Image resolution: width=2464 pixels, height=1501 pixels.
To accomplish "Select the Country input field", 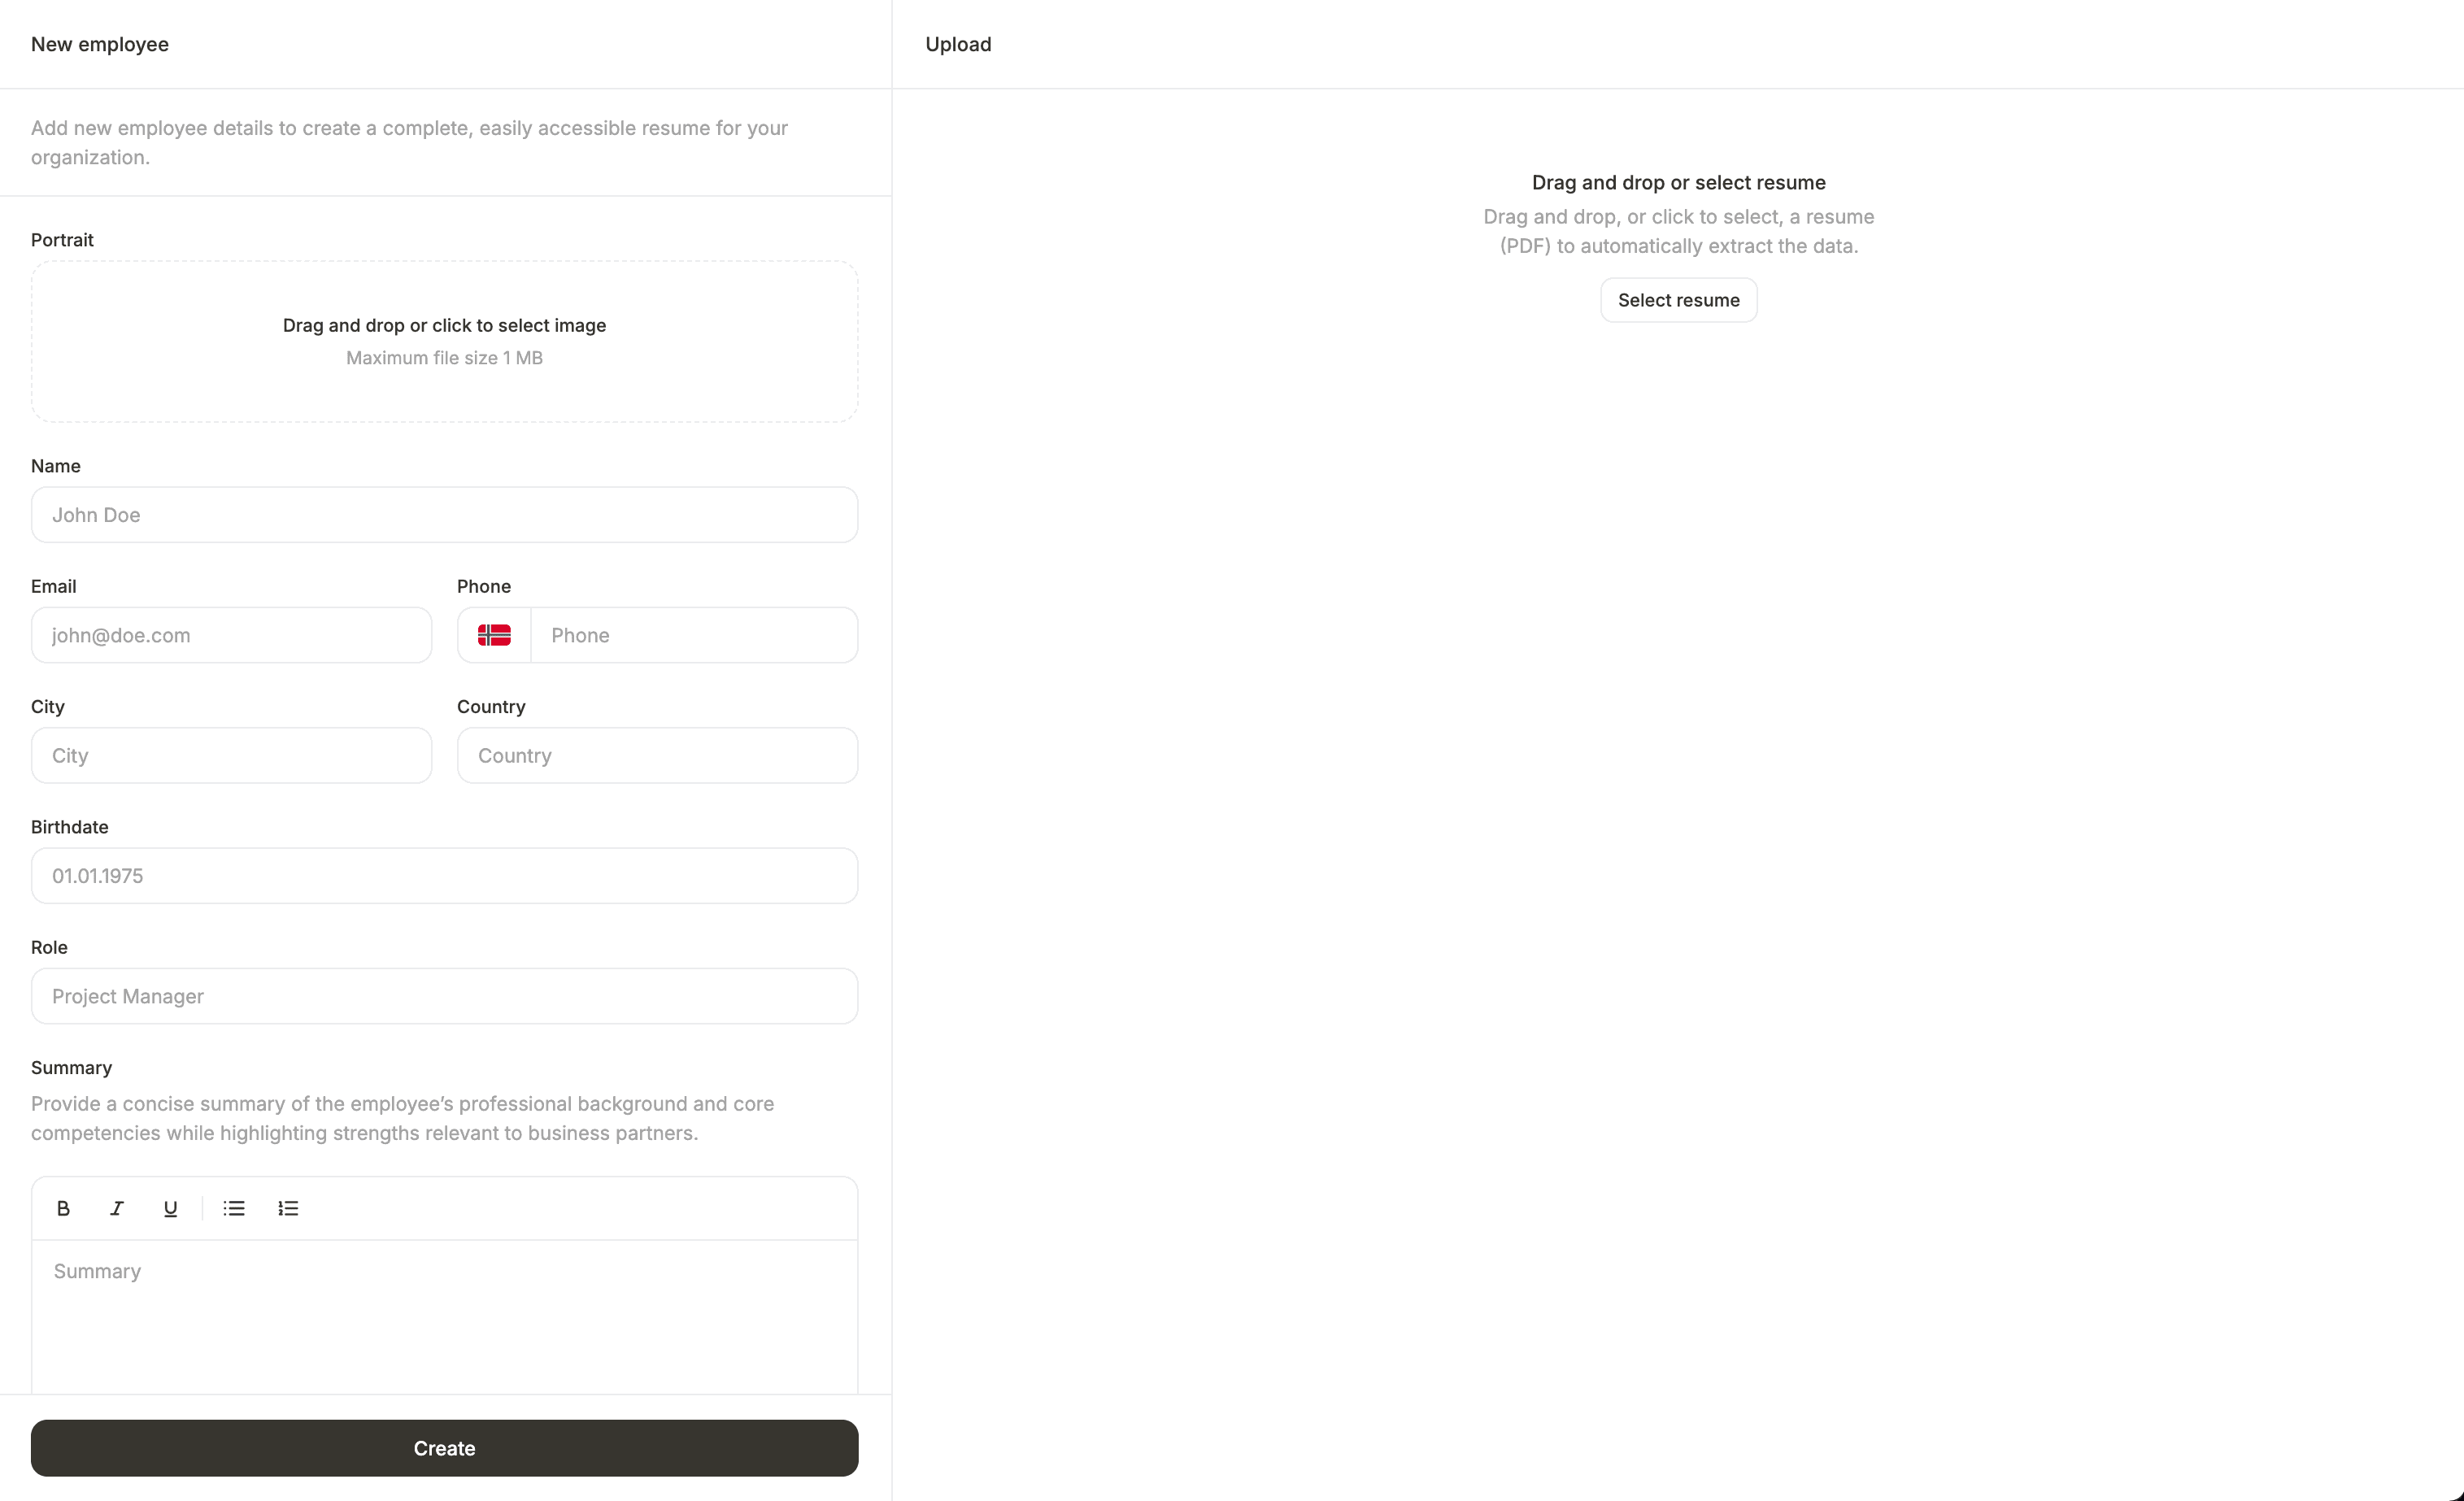I will click(657, 755).
